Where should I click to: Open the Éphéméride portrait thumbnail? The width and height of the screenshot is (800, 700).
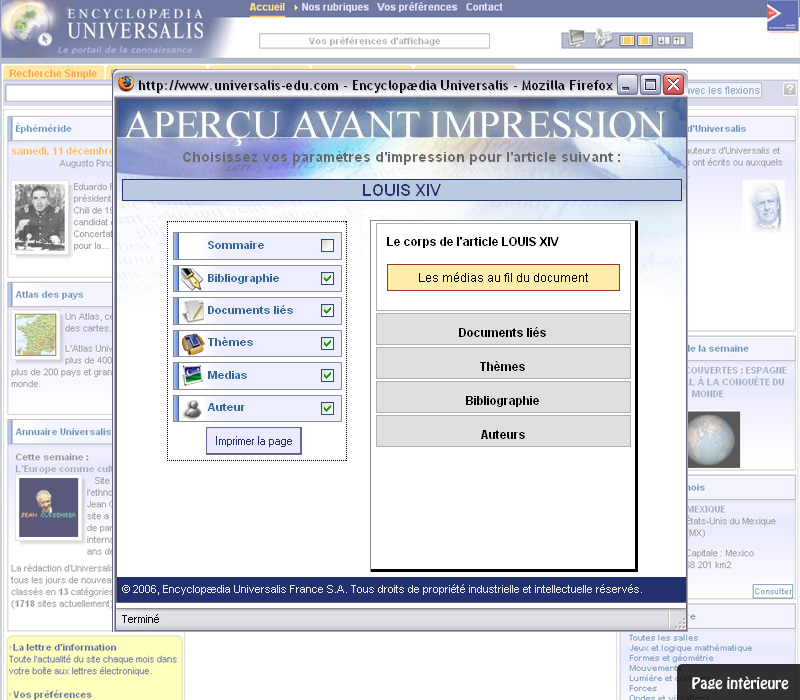pos(40,217)
